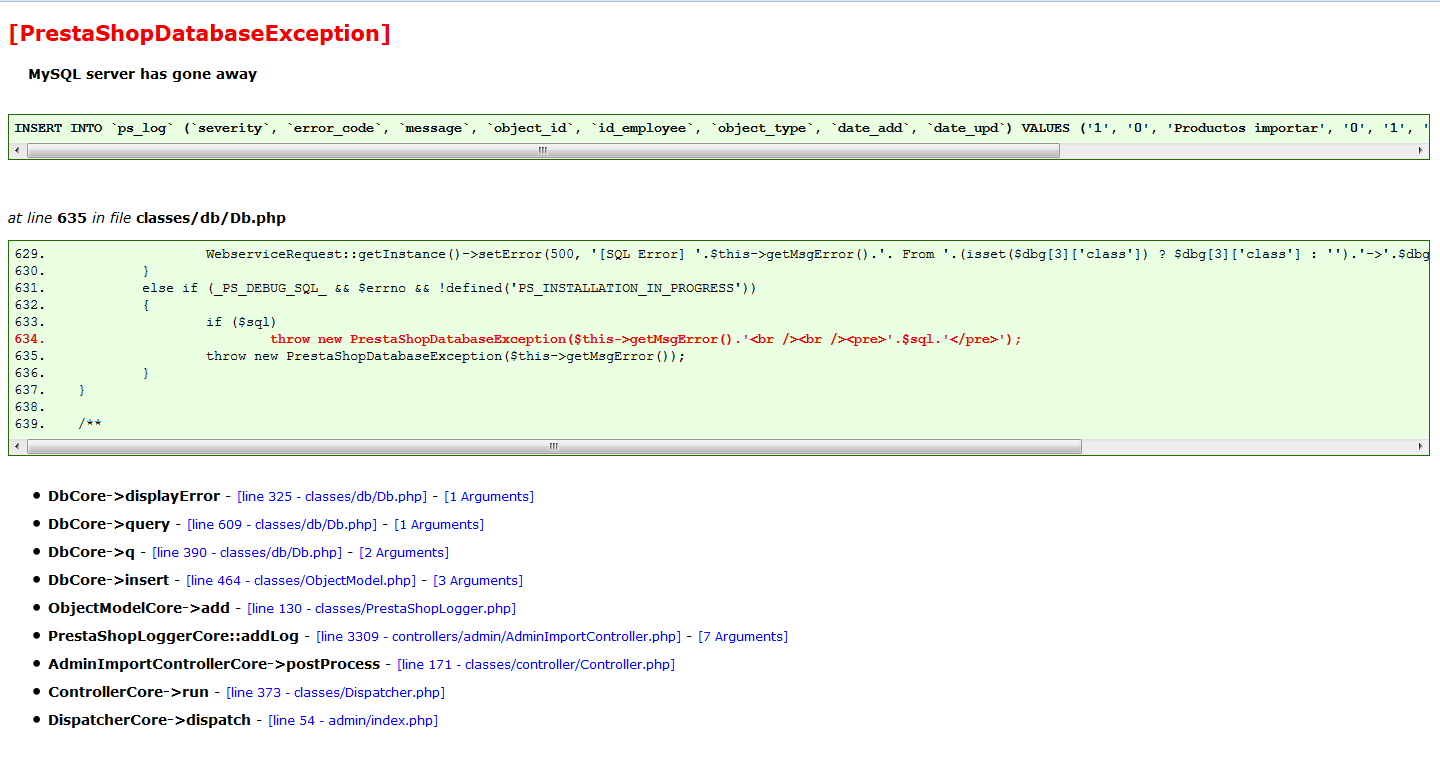Open the line 171 - classes/controller/Controller.php link
This screenshot has width=1440, height=762.
pyautogui.click(x=536, y=665)
